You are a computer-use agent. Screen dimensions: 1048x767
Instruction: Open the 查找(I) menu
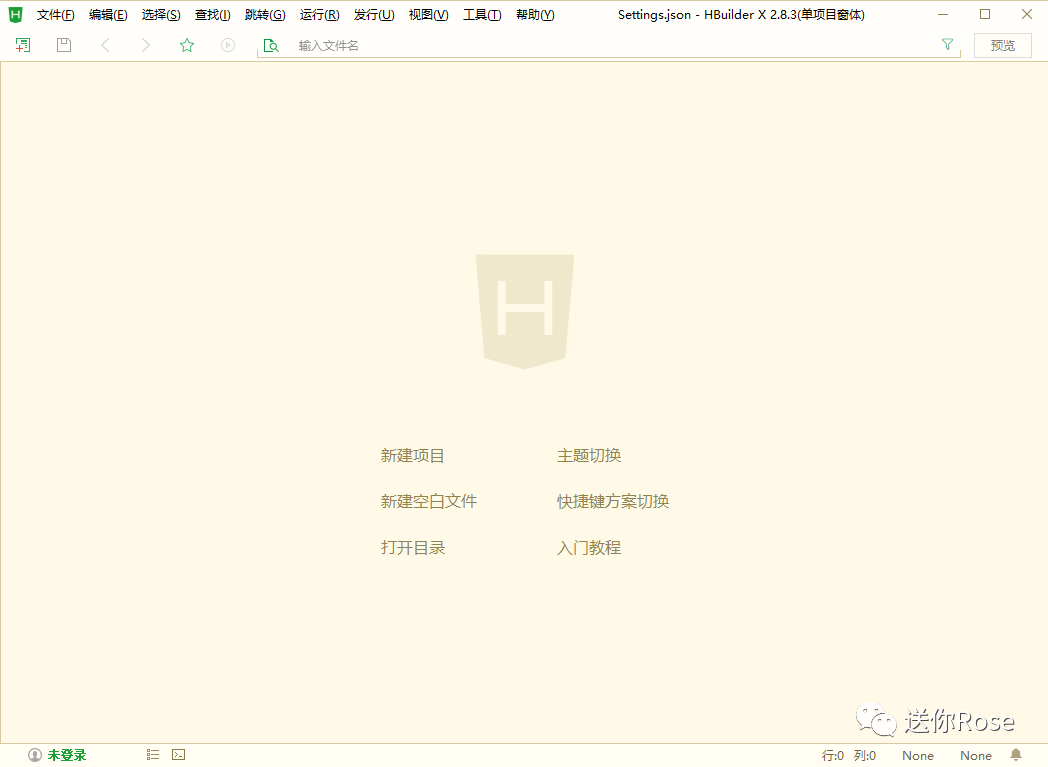click(x=213, y=15)
